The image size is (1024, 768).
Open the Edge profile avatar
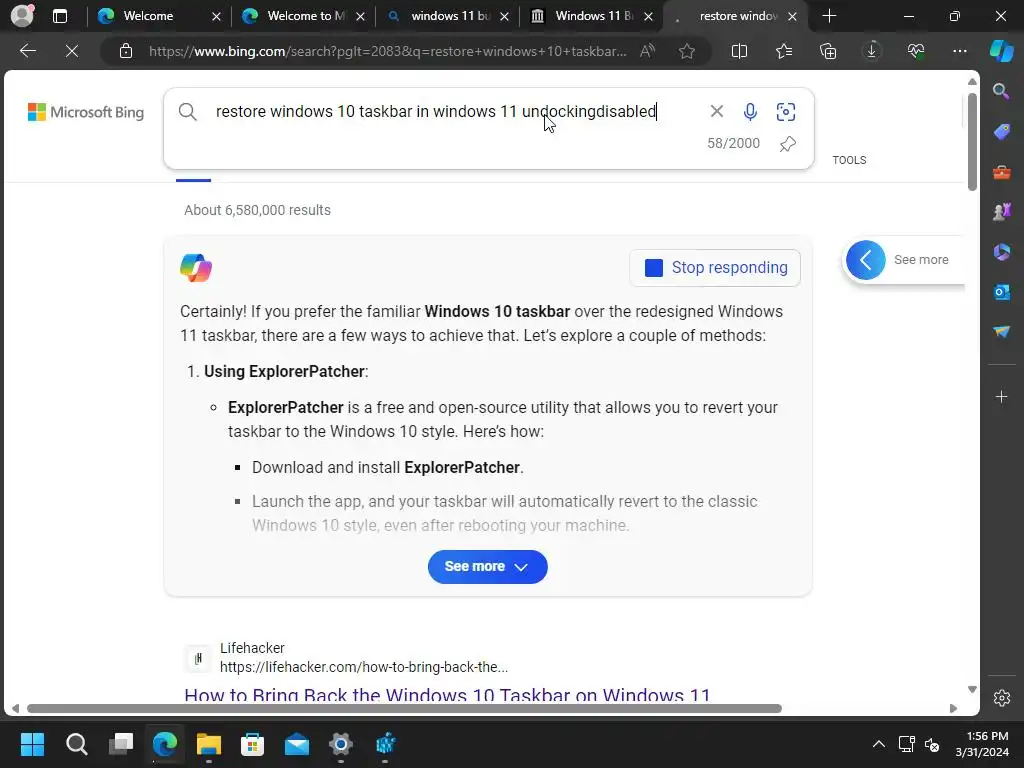tap(22, 16)
